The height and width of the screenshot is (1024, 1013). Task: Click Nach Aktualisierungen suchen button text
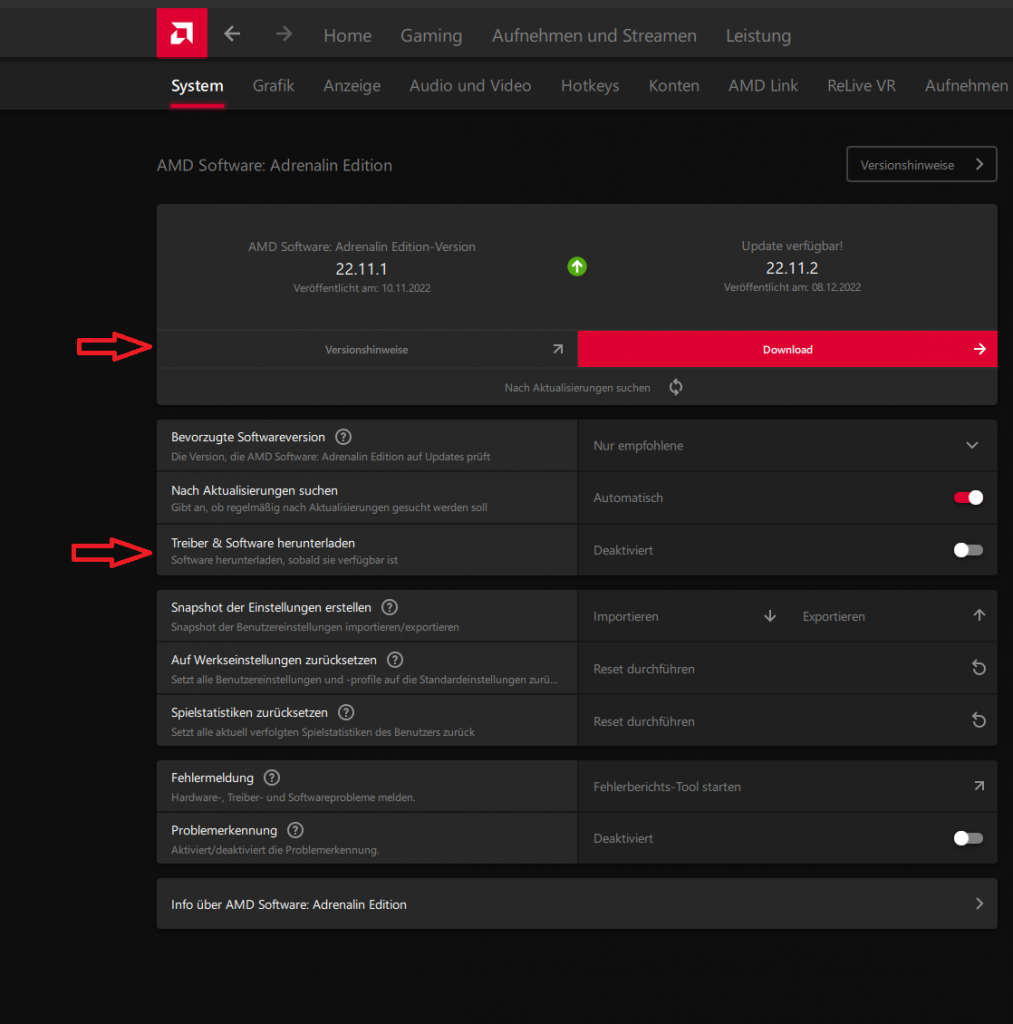coord(577,388)
